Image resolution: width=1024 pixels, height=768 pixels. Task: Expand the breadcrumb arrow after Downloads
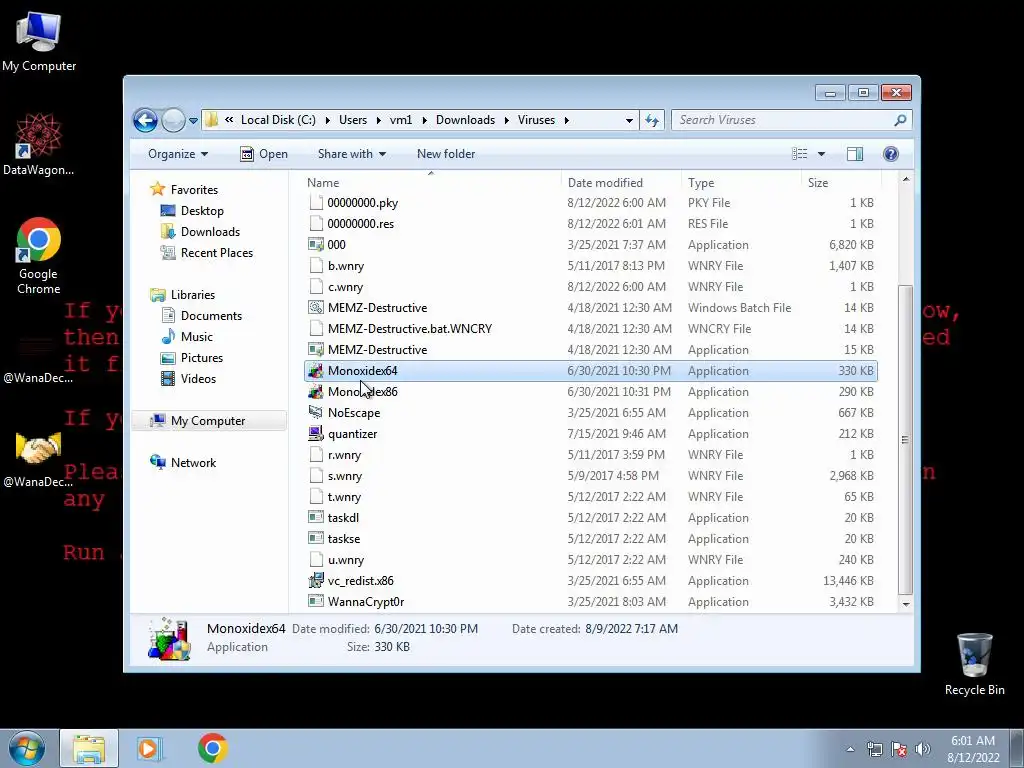[507, 120]
